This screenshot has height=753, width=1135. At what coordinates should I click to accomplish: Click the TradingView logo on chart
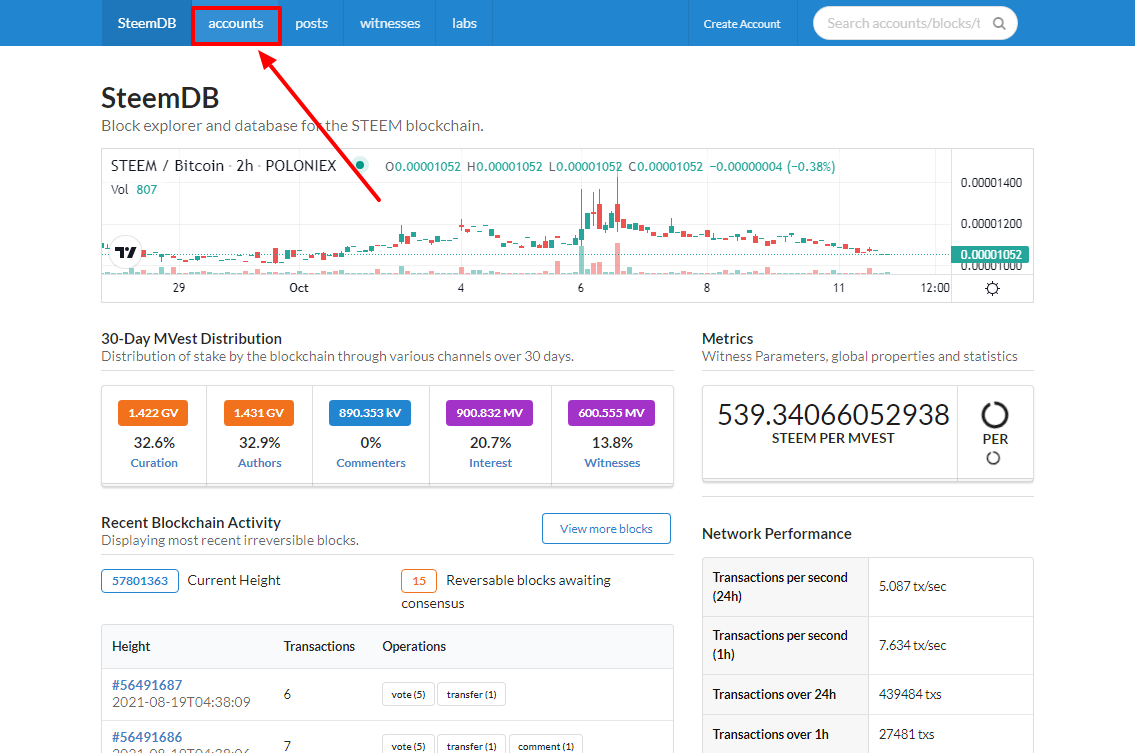coord(126,252)
